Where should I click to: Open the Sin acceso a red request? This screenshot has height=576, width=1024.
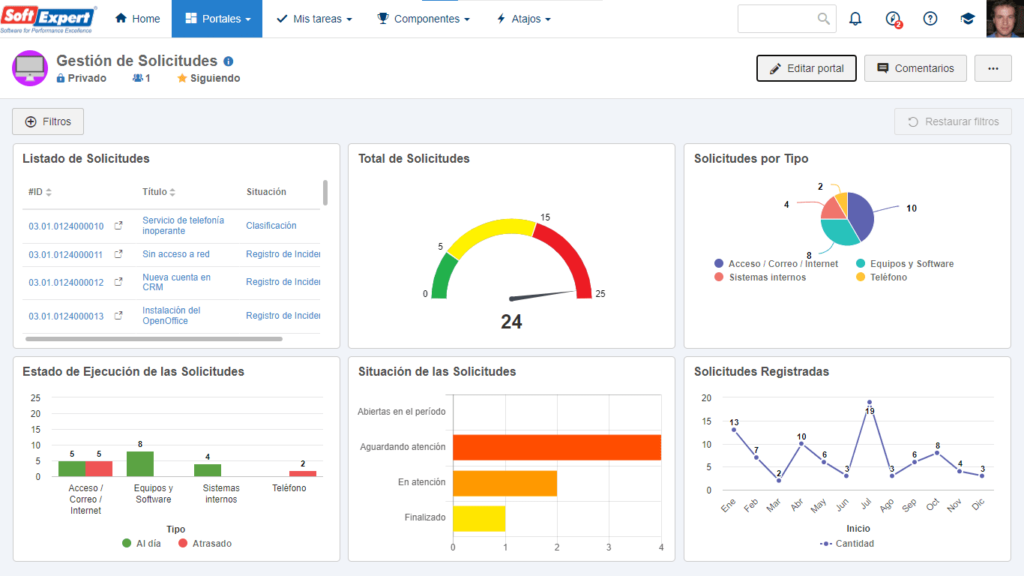pyautogui.click(x=176, y=254)
